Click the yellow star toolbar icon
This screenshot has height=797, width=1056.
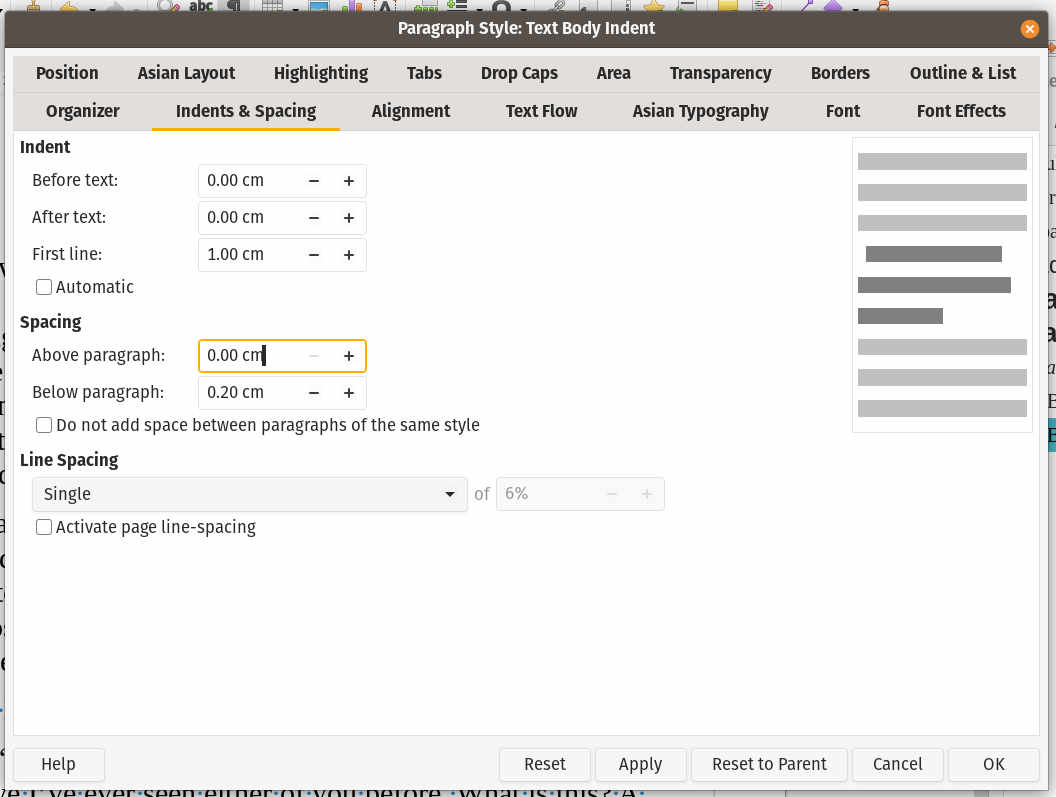(653, 7)
